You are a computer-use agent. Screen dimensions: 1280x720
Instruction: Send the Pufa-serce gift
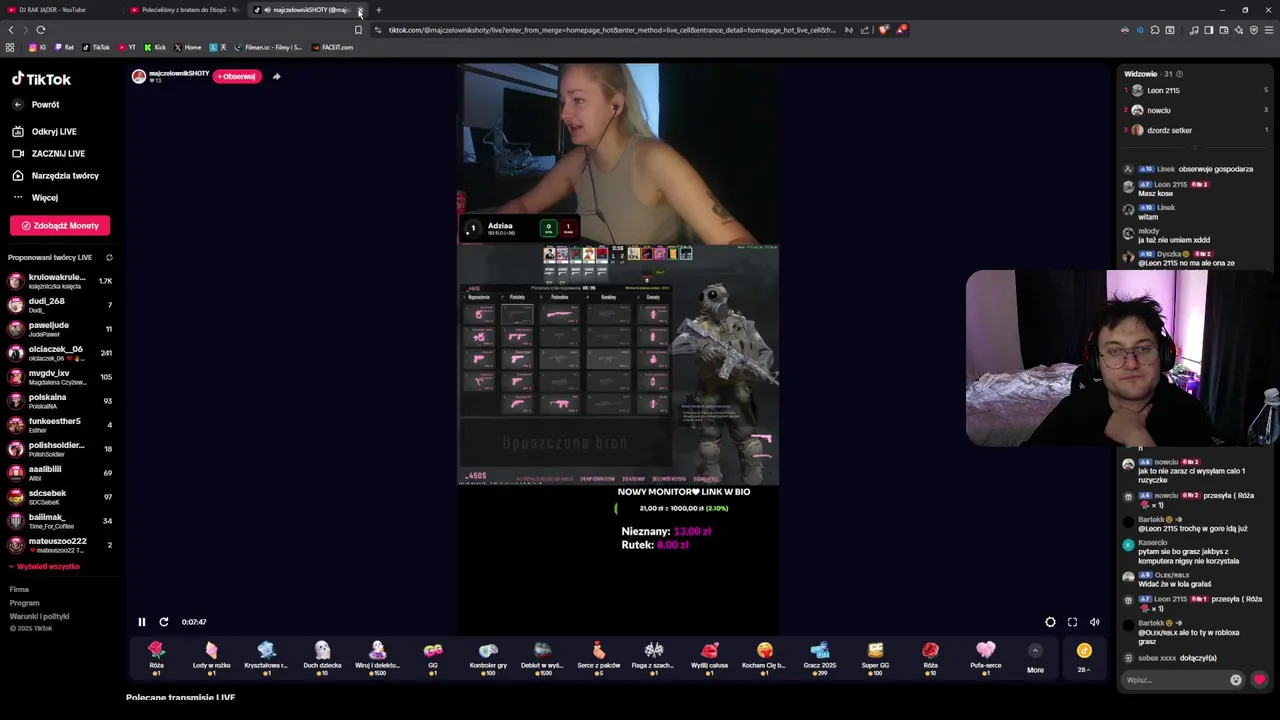[x=985, y=658]
